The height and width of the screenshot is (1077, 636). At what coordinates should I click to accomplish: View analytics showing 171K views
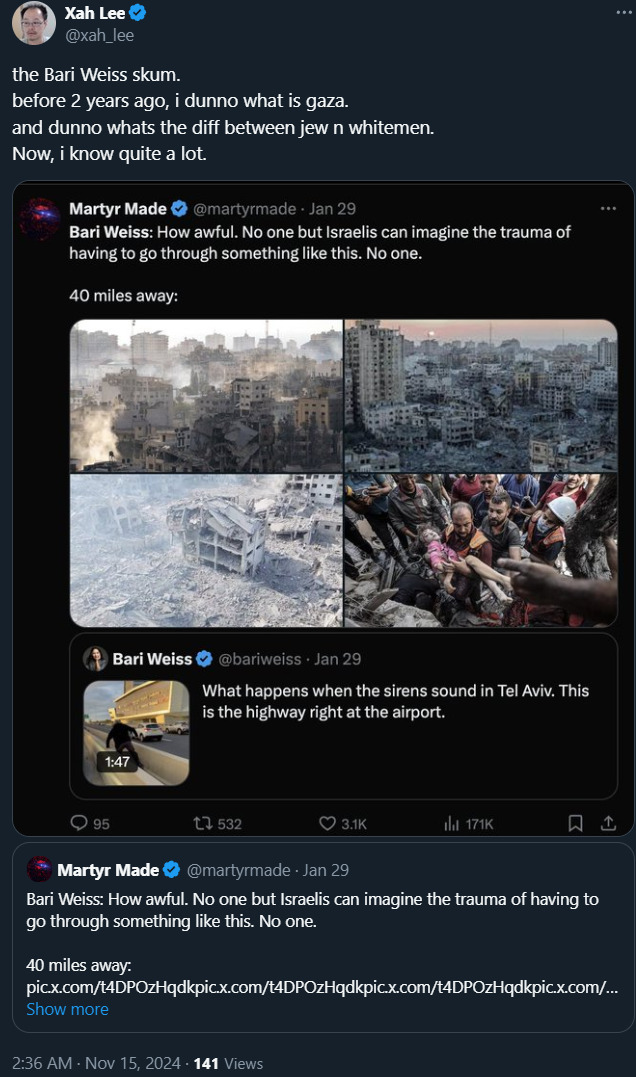(451, 824)
